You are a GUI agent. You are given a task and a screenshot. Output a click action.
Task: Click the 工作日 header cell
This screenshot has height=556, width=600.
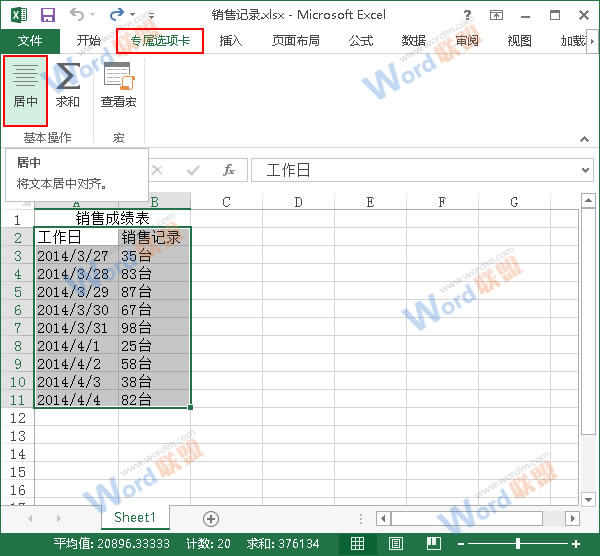(x=77, y=237)
